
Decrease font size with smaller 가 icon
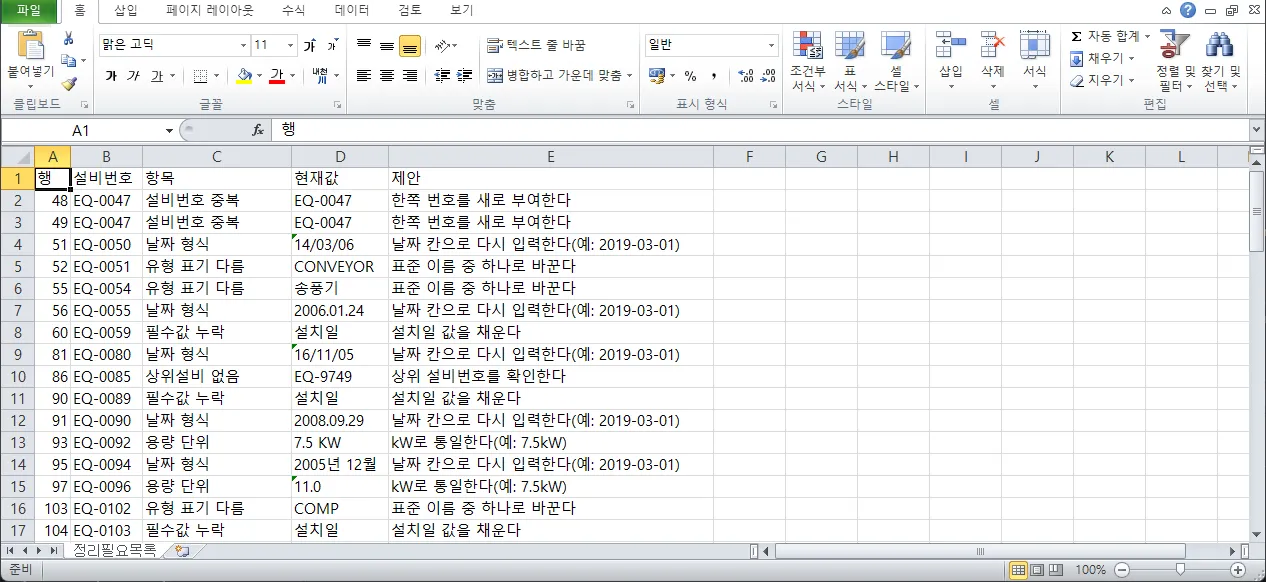tap(332, 46)
